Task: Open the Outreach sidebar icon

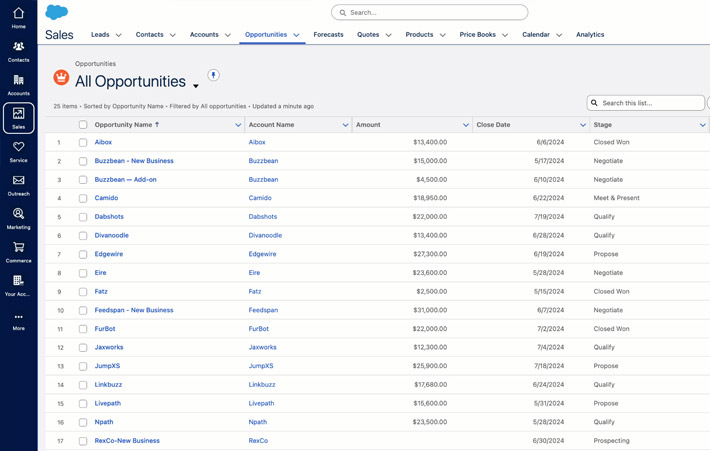Action: 19,185
